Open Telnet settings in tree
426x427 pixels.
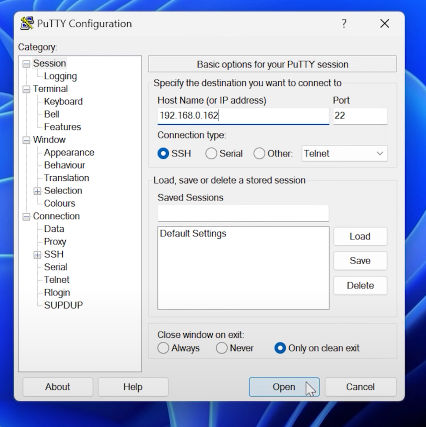pos(57,279)
